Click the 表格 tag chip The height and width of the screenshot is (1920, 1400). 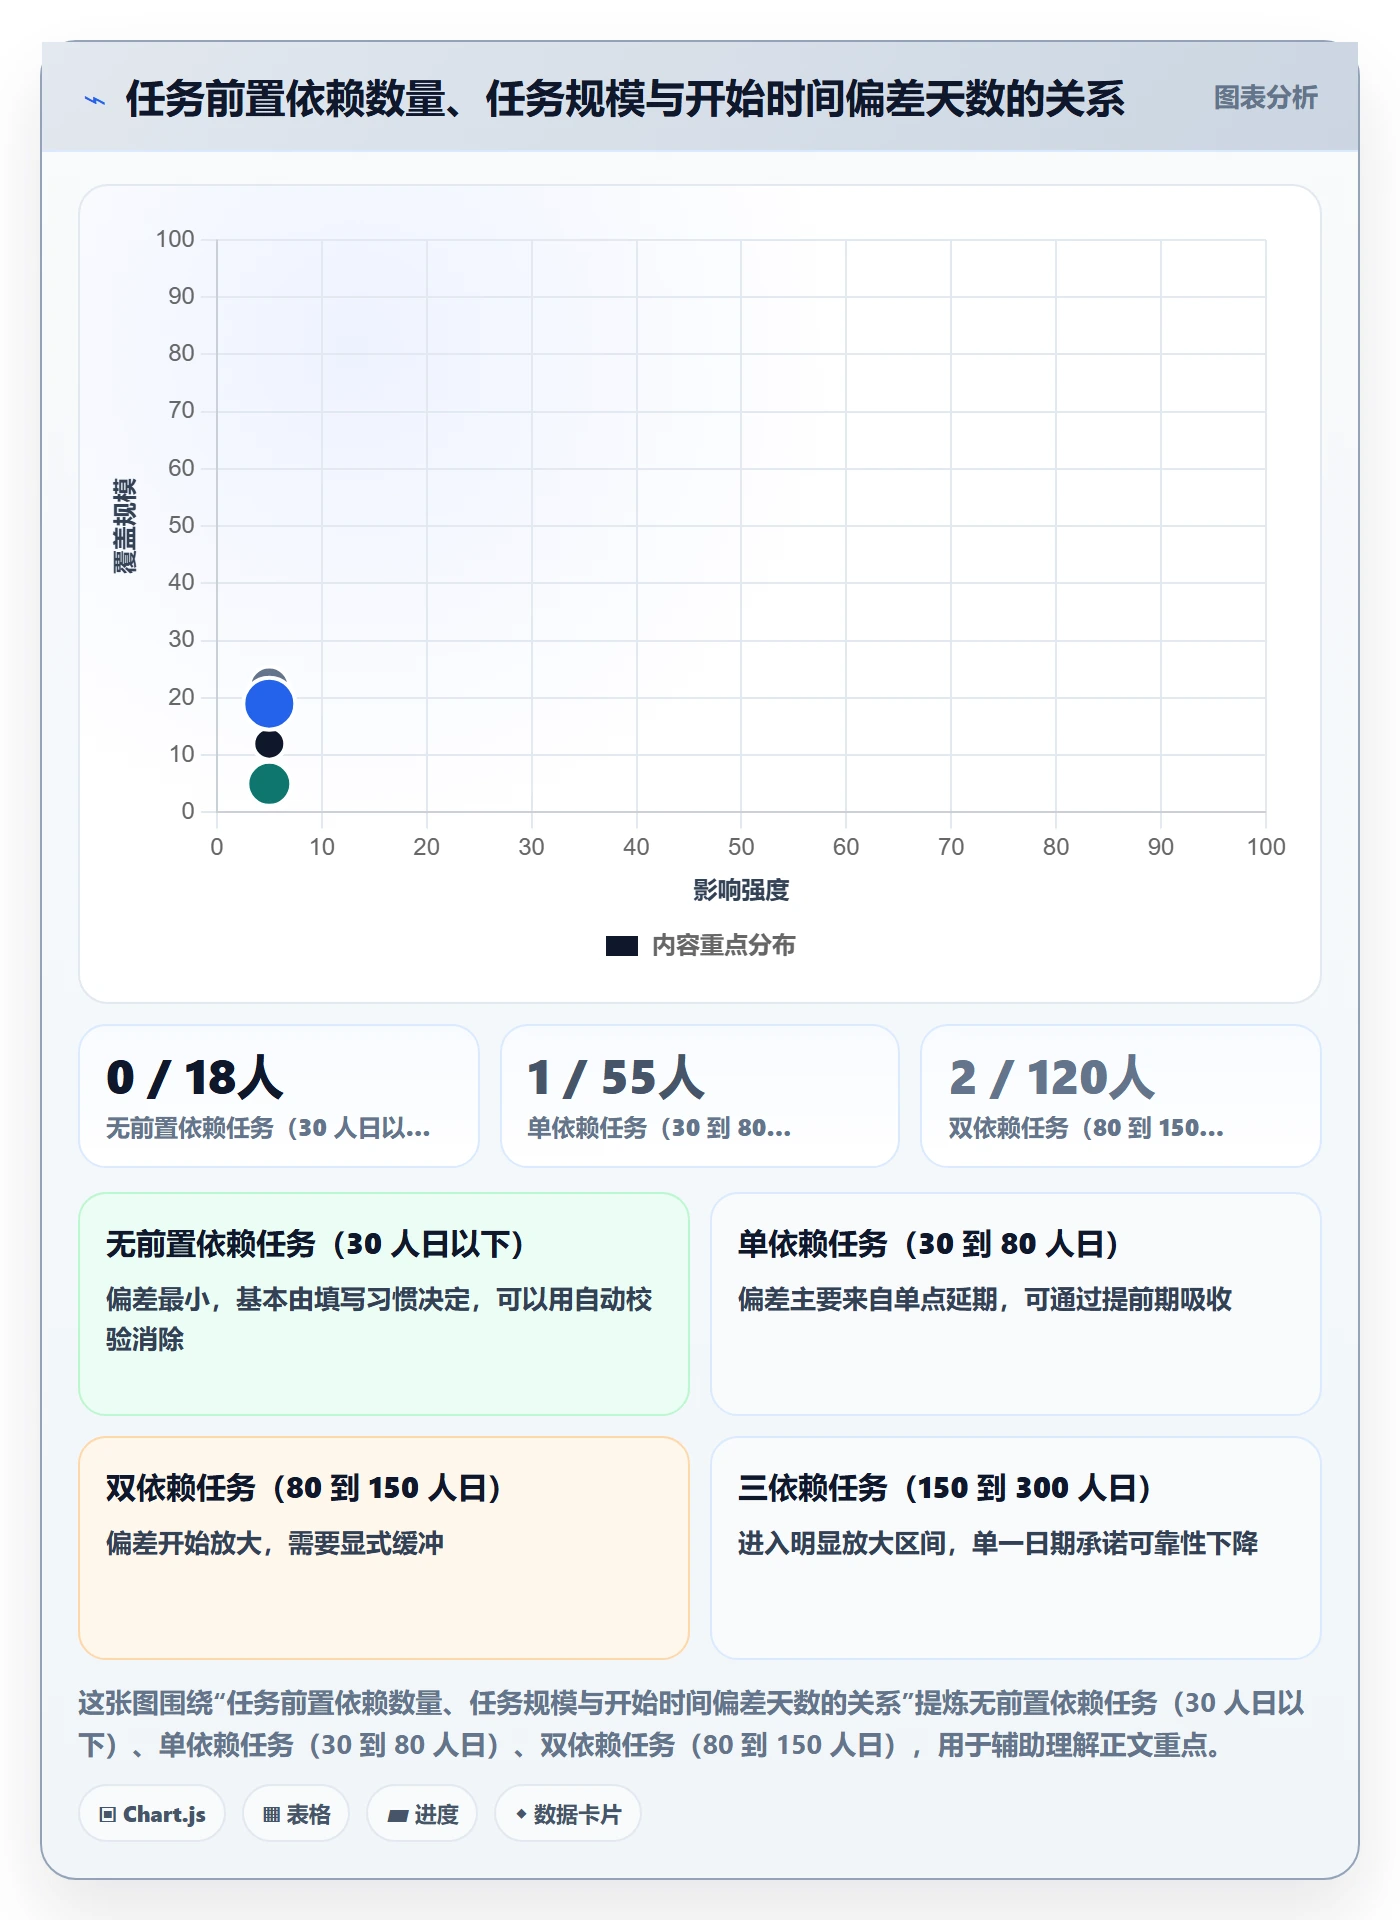tap(296, 1814)
